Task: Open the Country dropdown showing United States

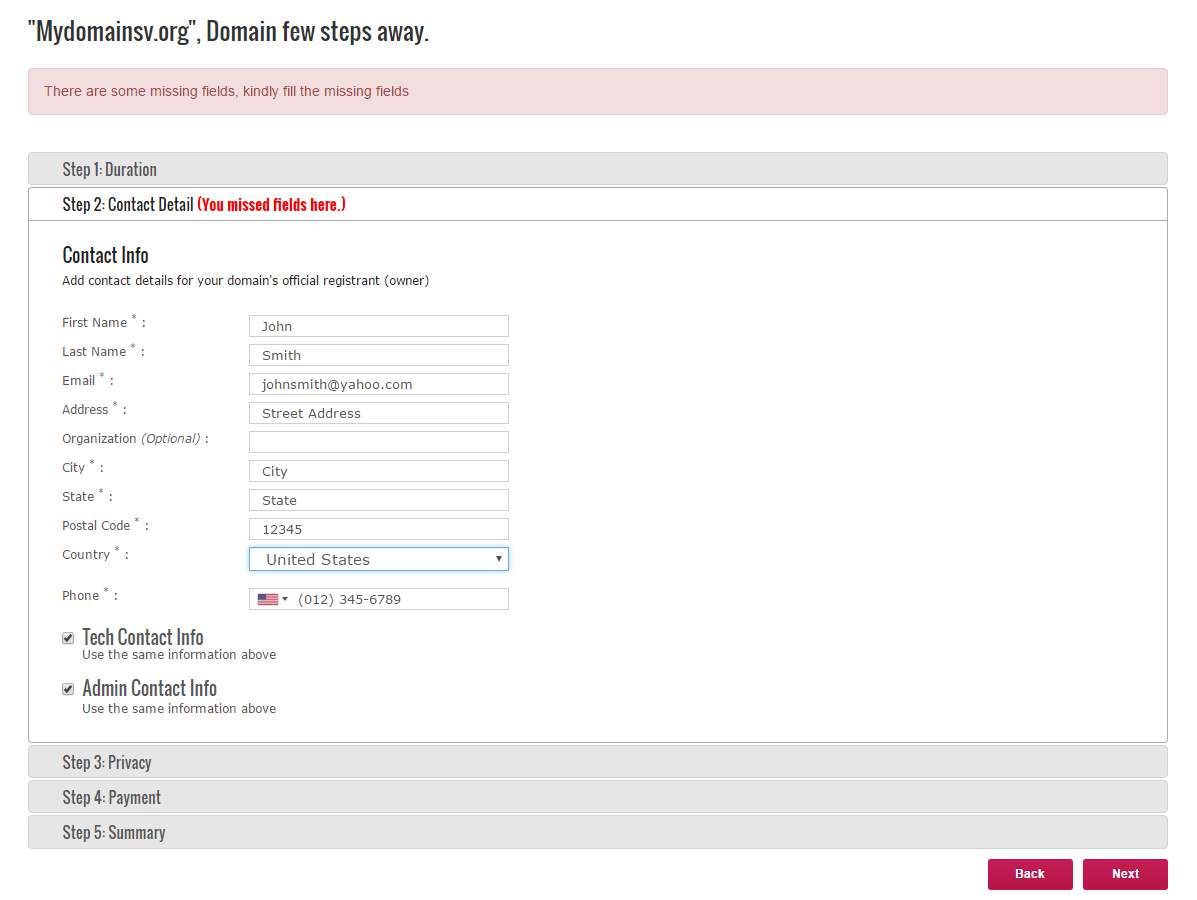Action: pyautogui.click(x=378, y=559)
